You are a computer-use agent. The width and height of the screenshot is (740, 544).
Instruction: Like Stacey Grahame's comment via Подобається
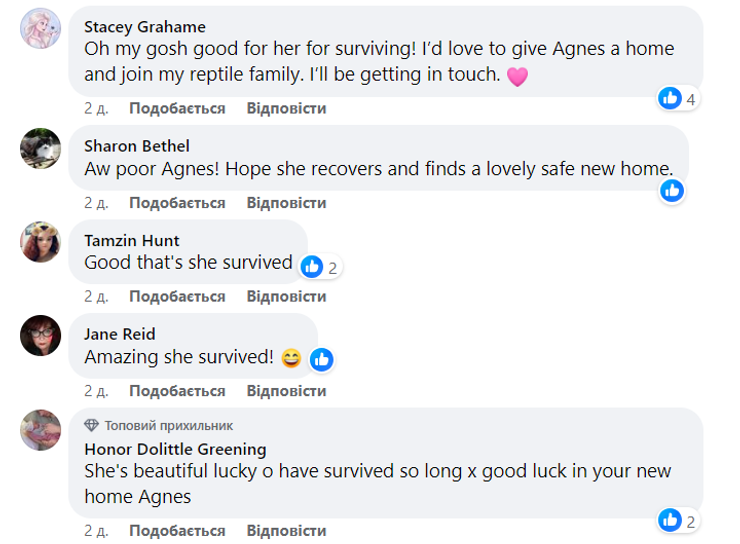177,108
